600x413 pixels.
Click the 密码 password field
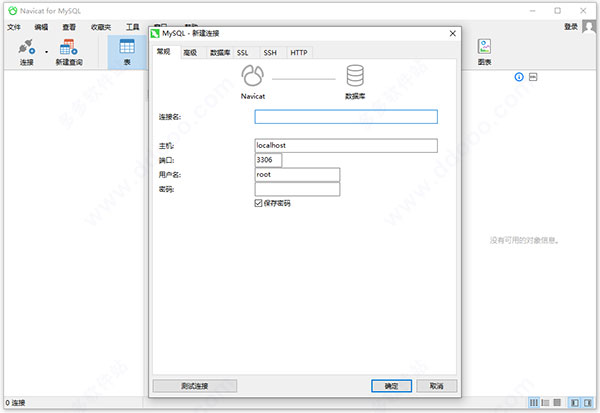tap(297, 189)
